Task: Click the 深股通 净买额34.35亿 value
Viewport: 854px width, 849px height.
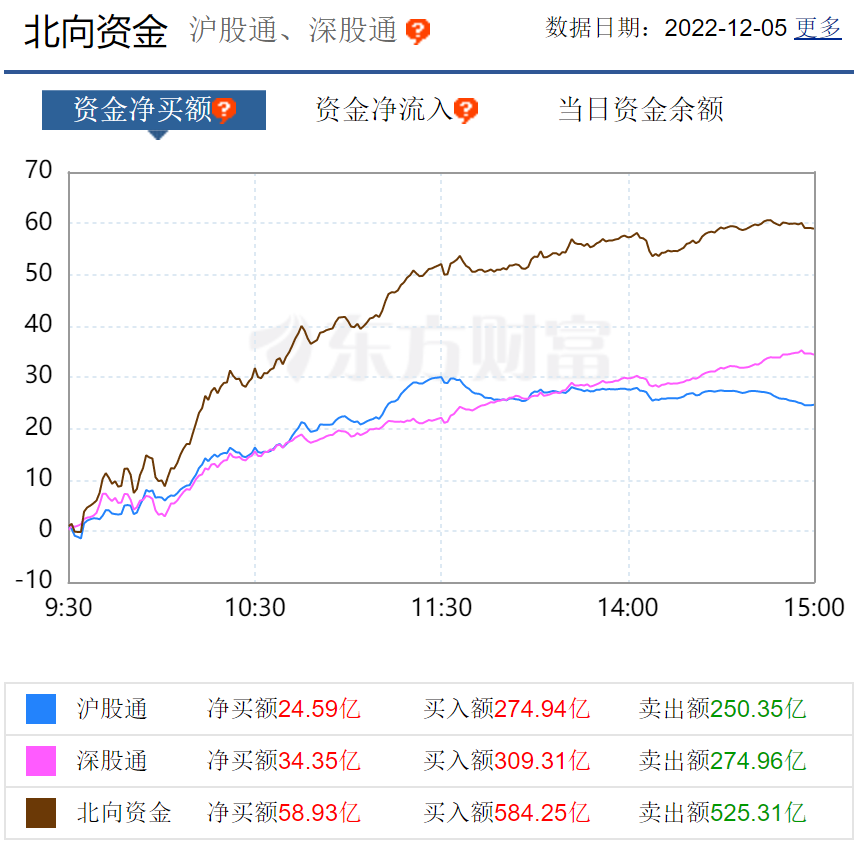Action: point(284,761)
